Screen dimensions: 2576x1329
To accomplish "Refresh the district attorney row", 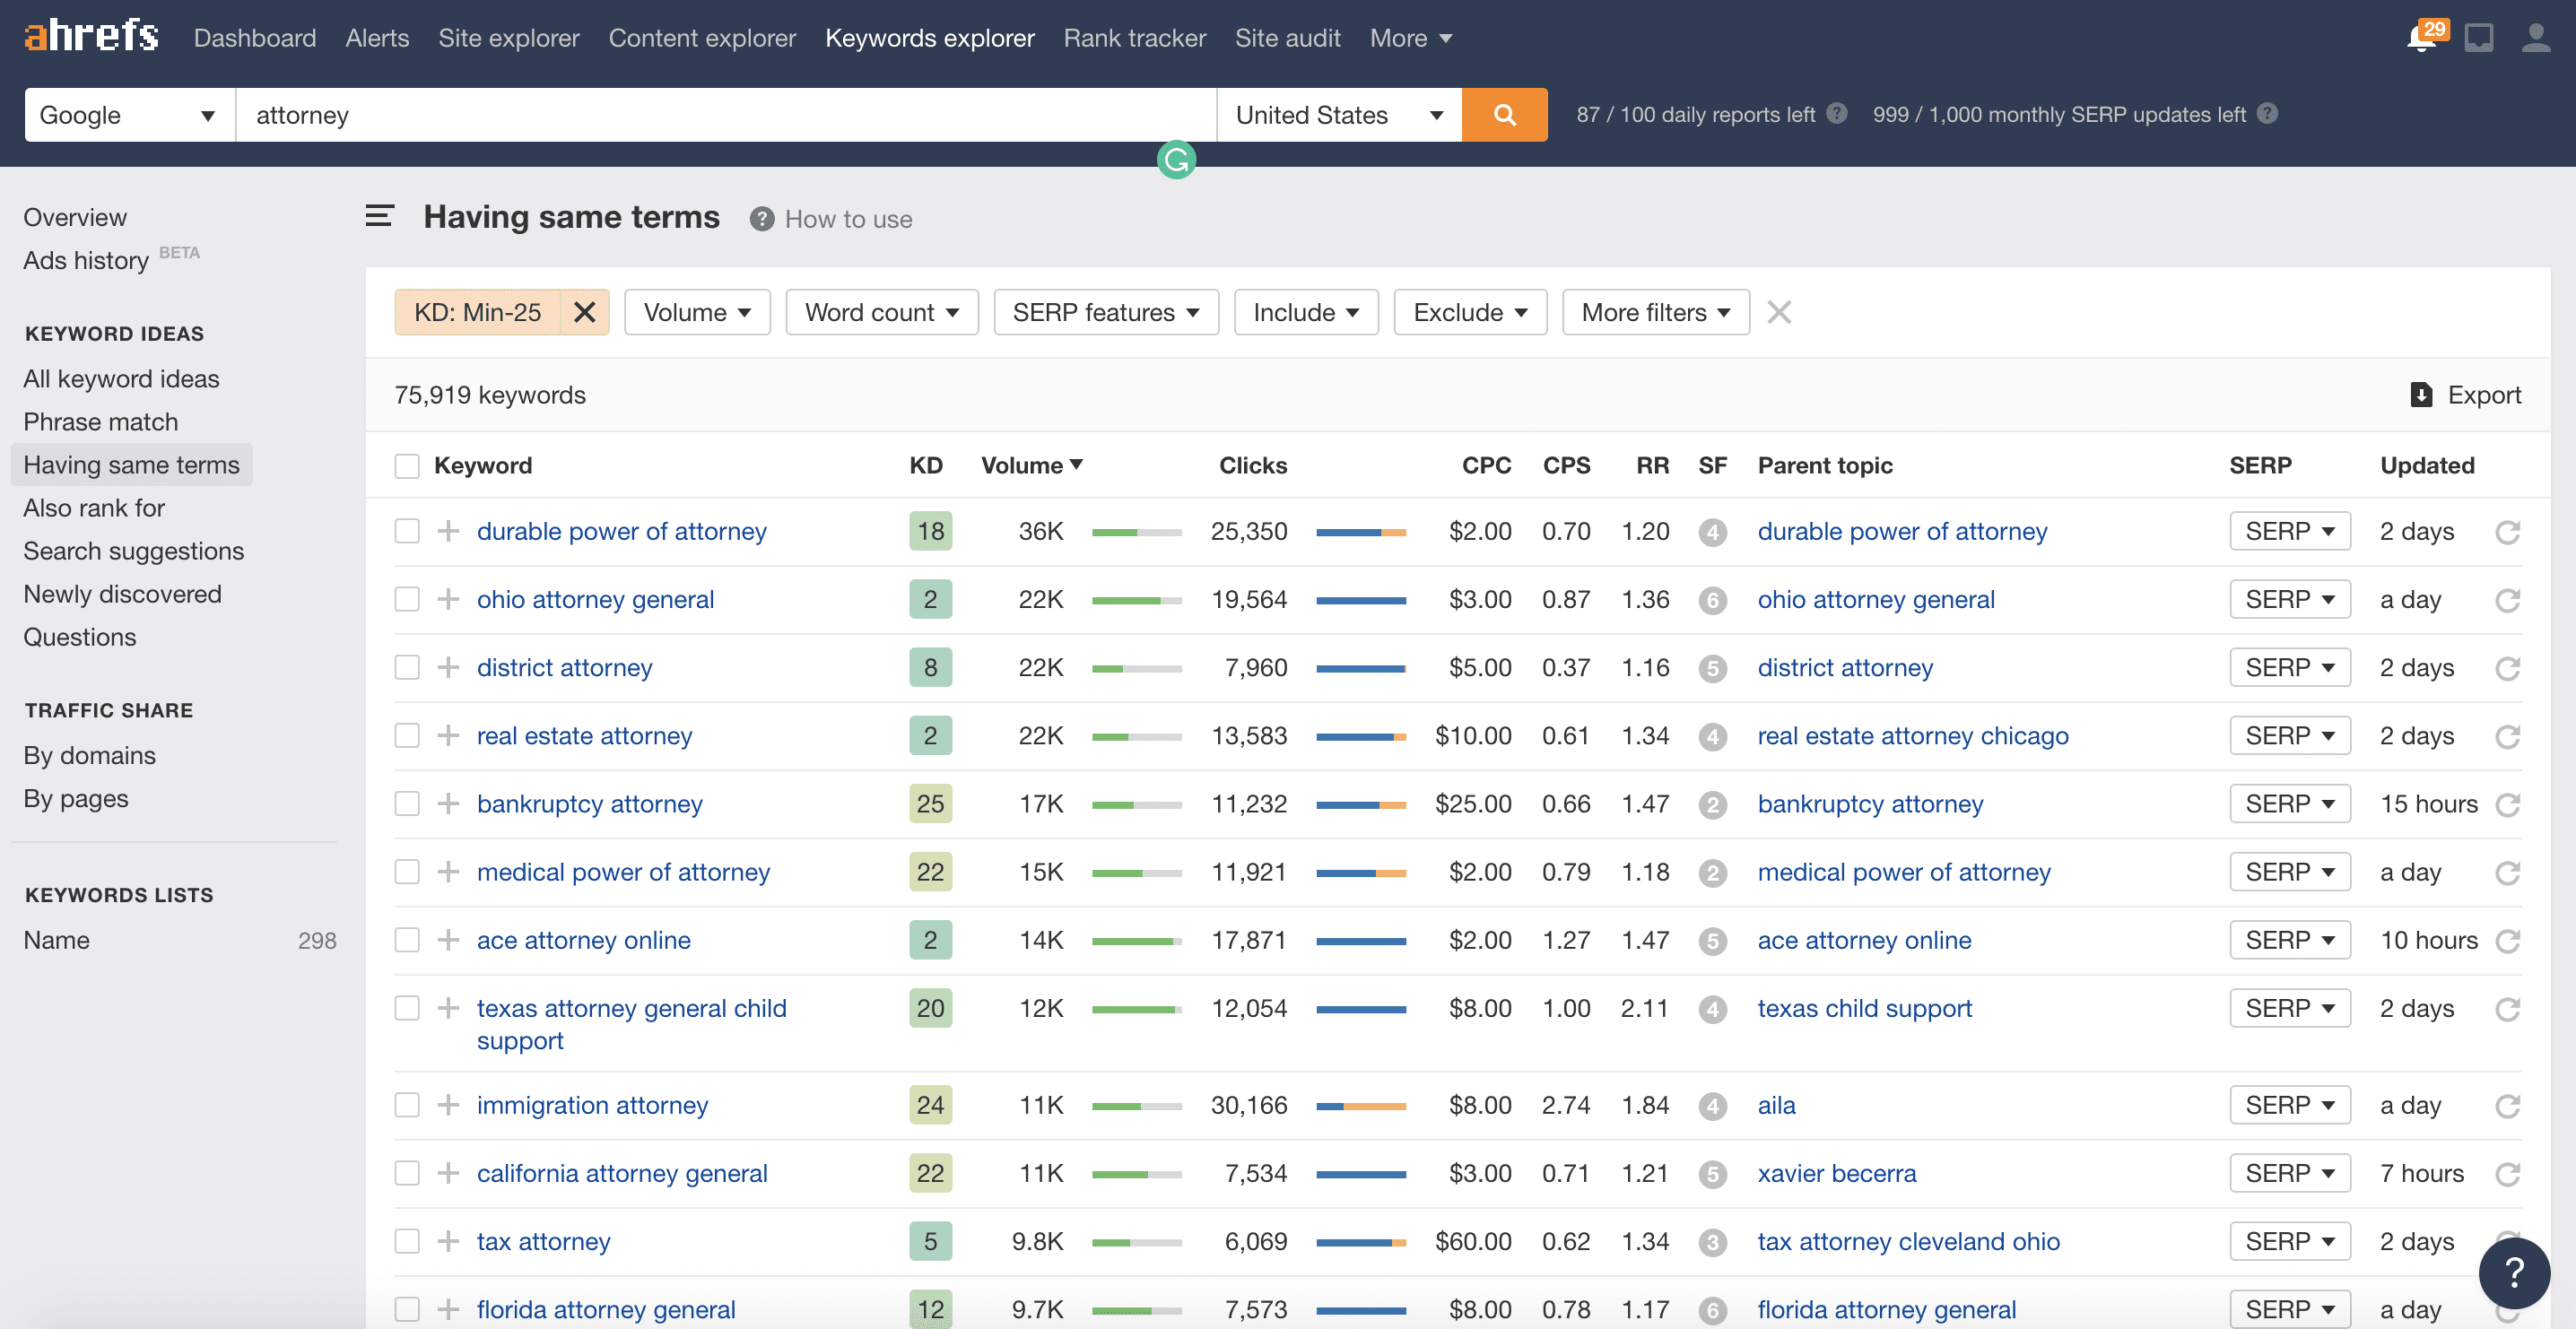I will tap(2506, 668).
